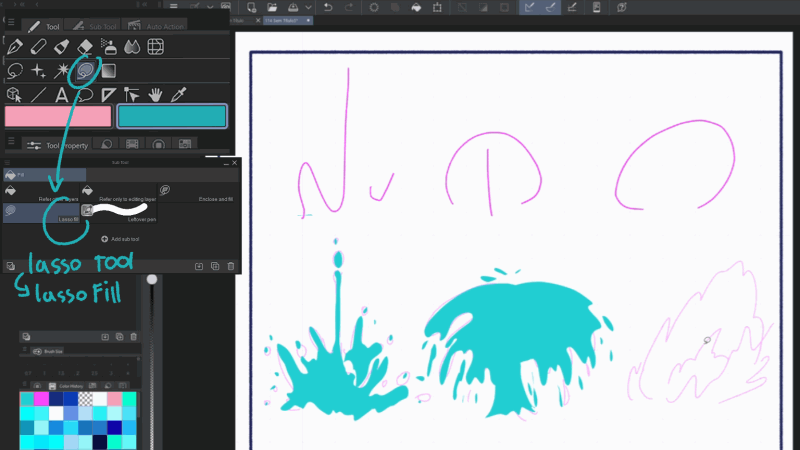Image resolution: width=800 pixels, height=450 pixels.
Task: Click the New document icon
Action: point(251,7)
